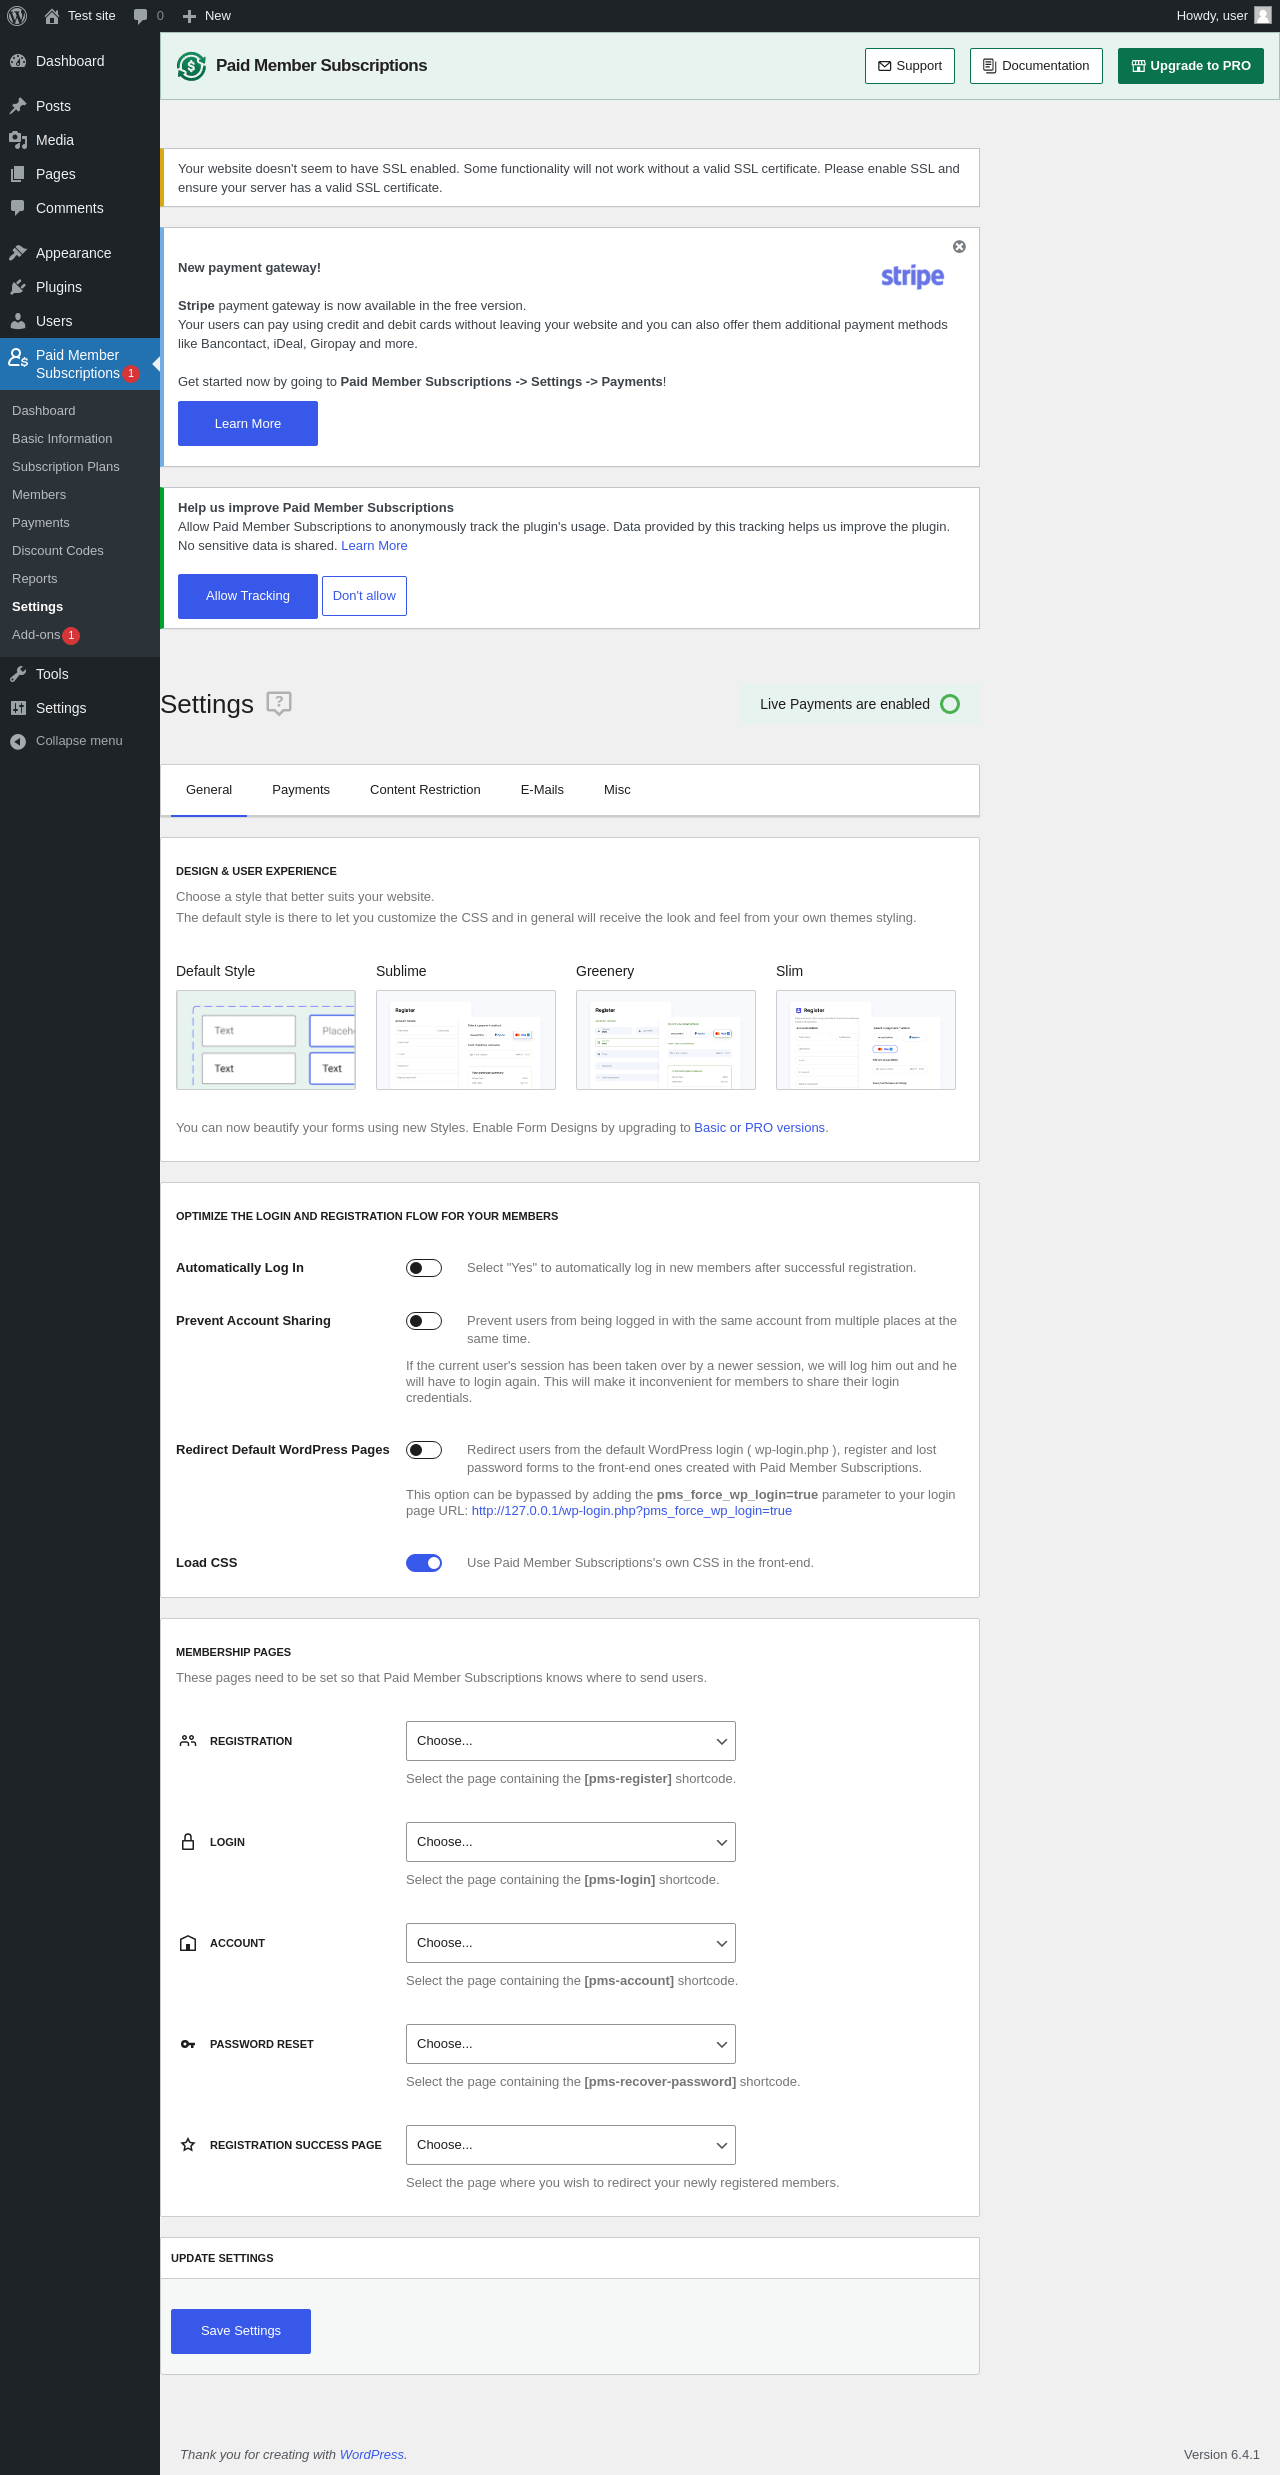This screenshot has height=2475, width=1280.
Task: Open the Registration page dropdown
Action: click(571, 1741)
